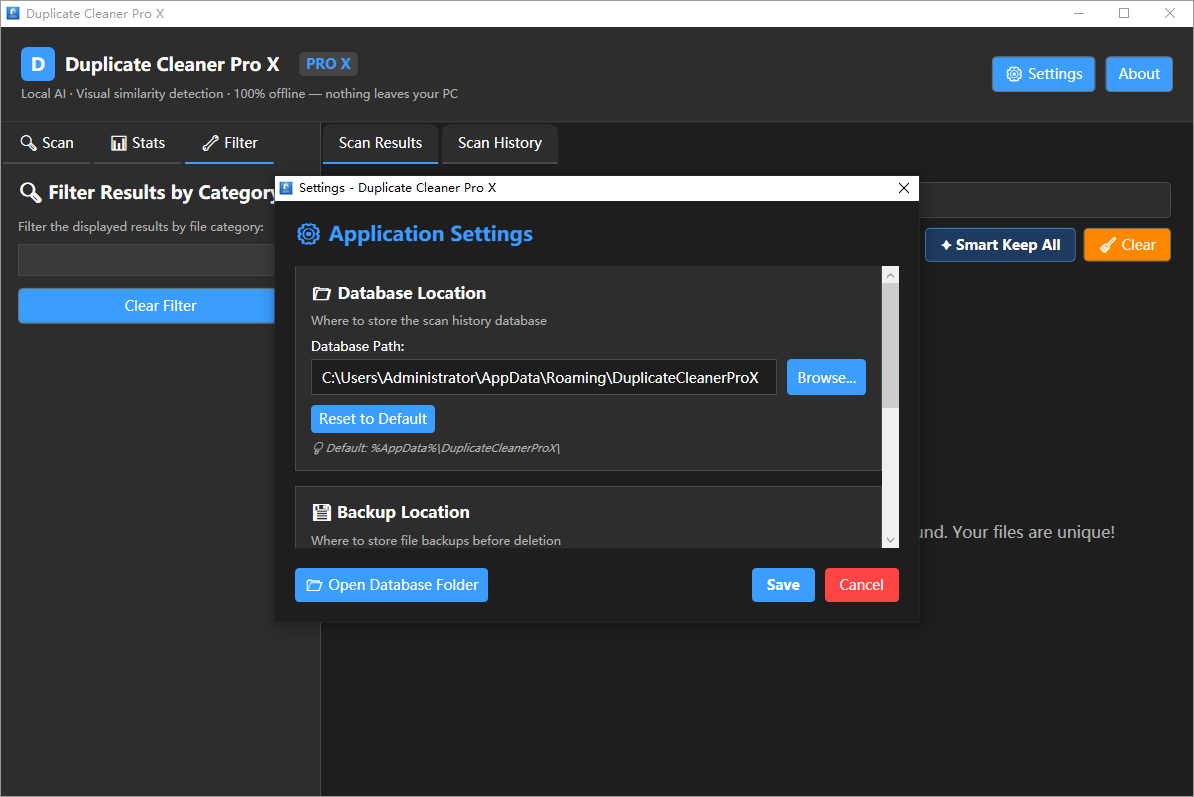Click Smart Keep All button

[x=1000, y=245]
